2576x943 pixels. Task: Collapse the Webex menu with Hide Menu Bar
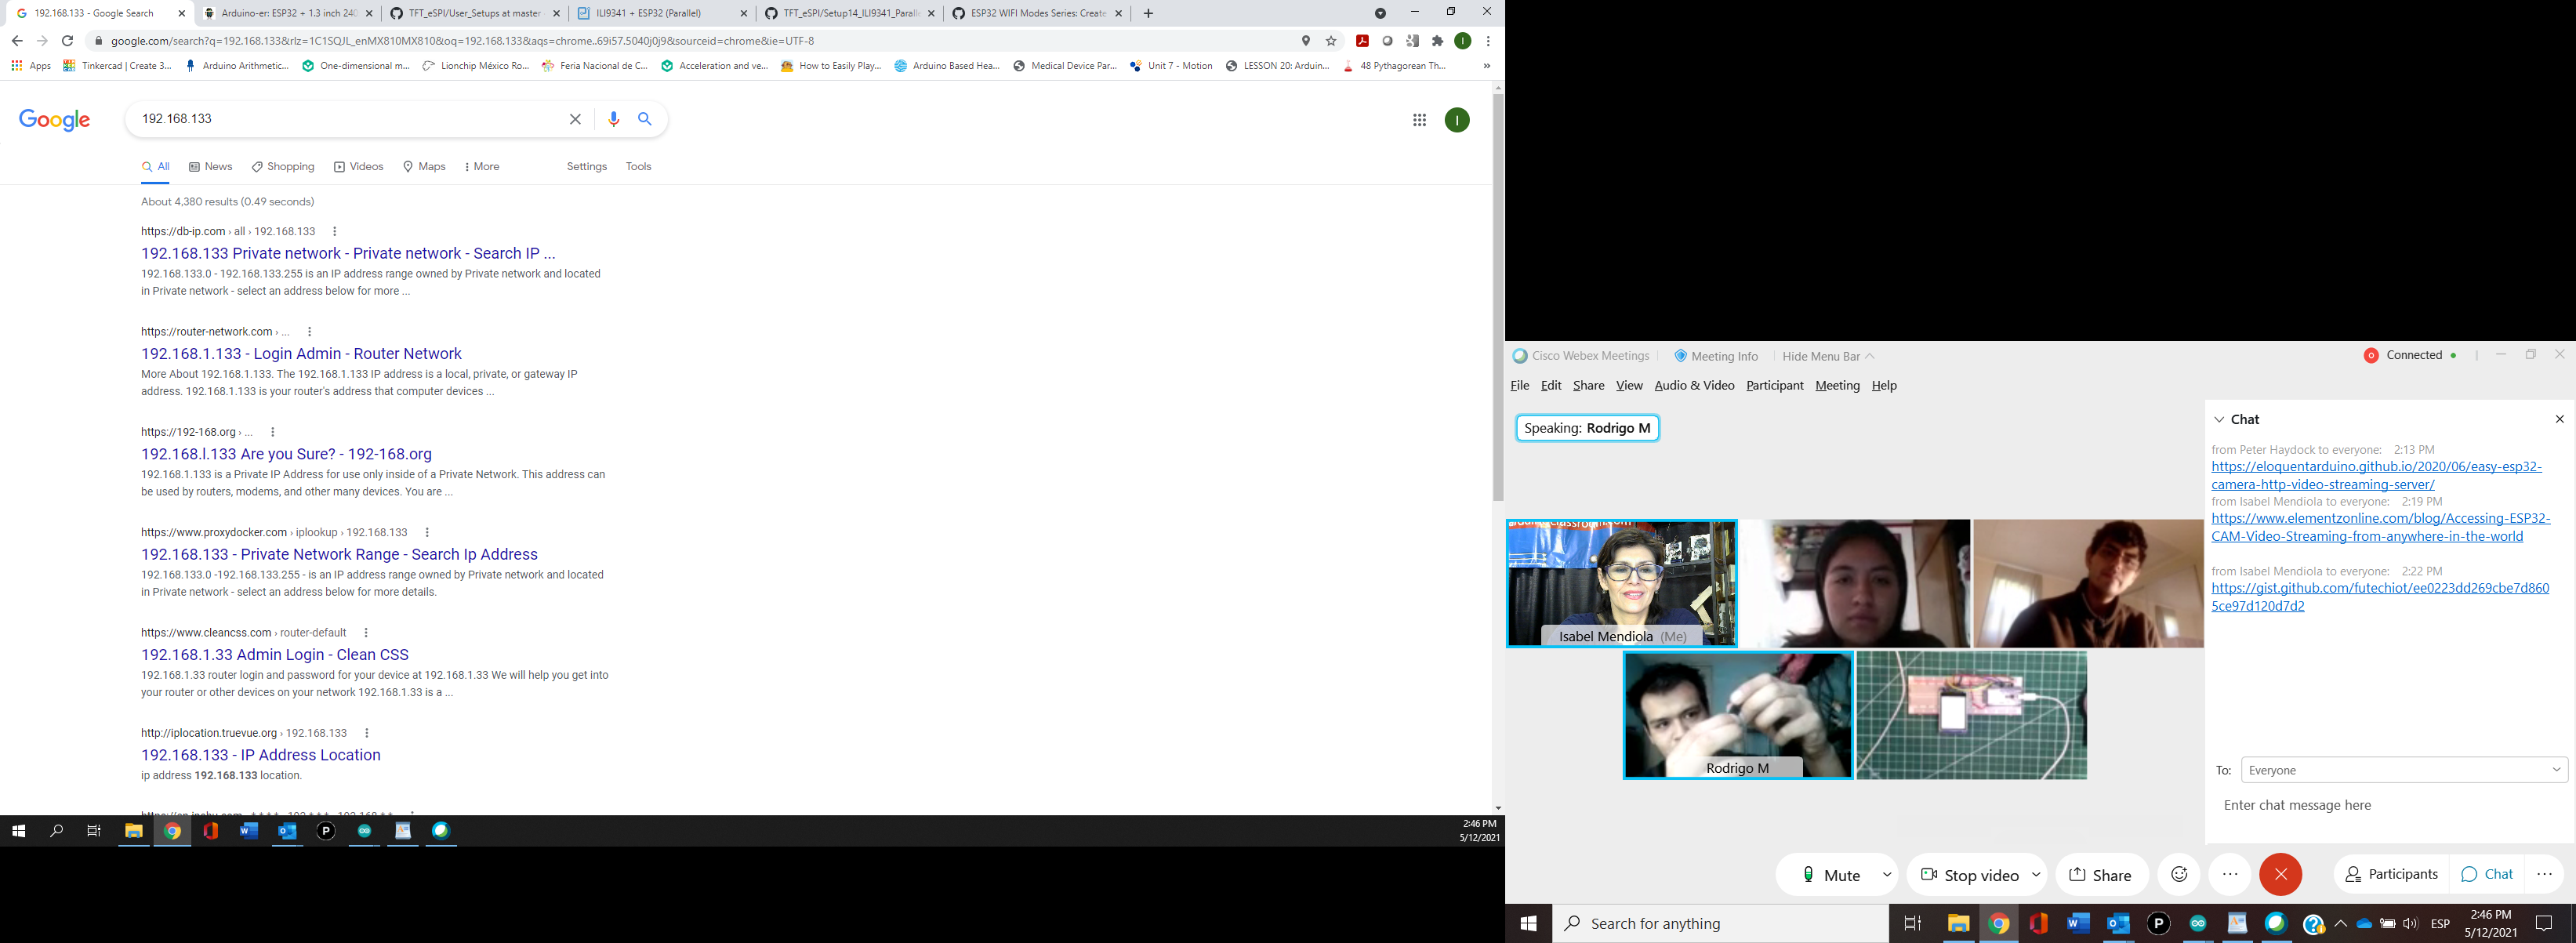click(1828, 356)
